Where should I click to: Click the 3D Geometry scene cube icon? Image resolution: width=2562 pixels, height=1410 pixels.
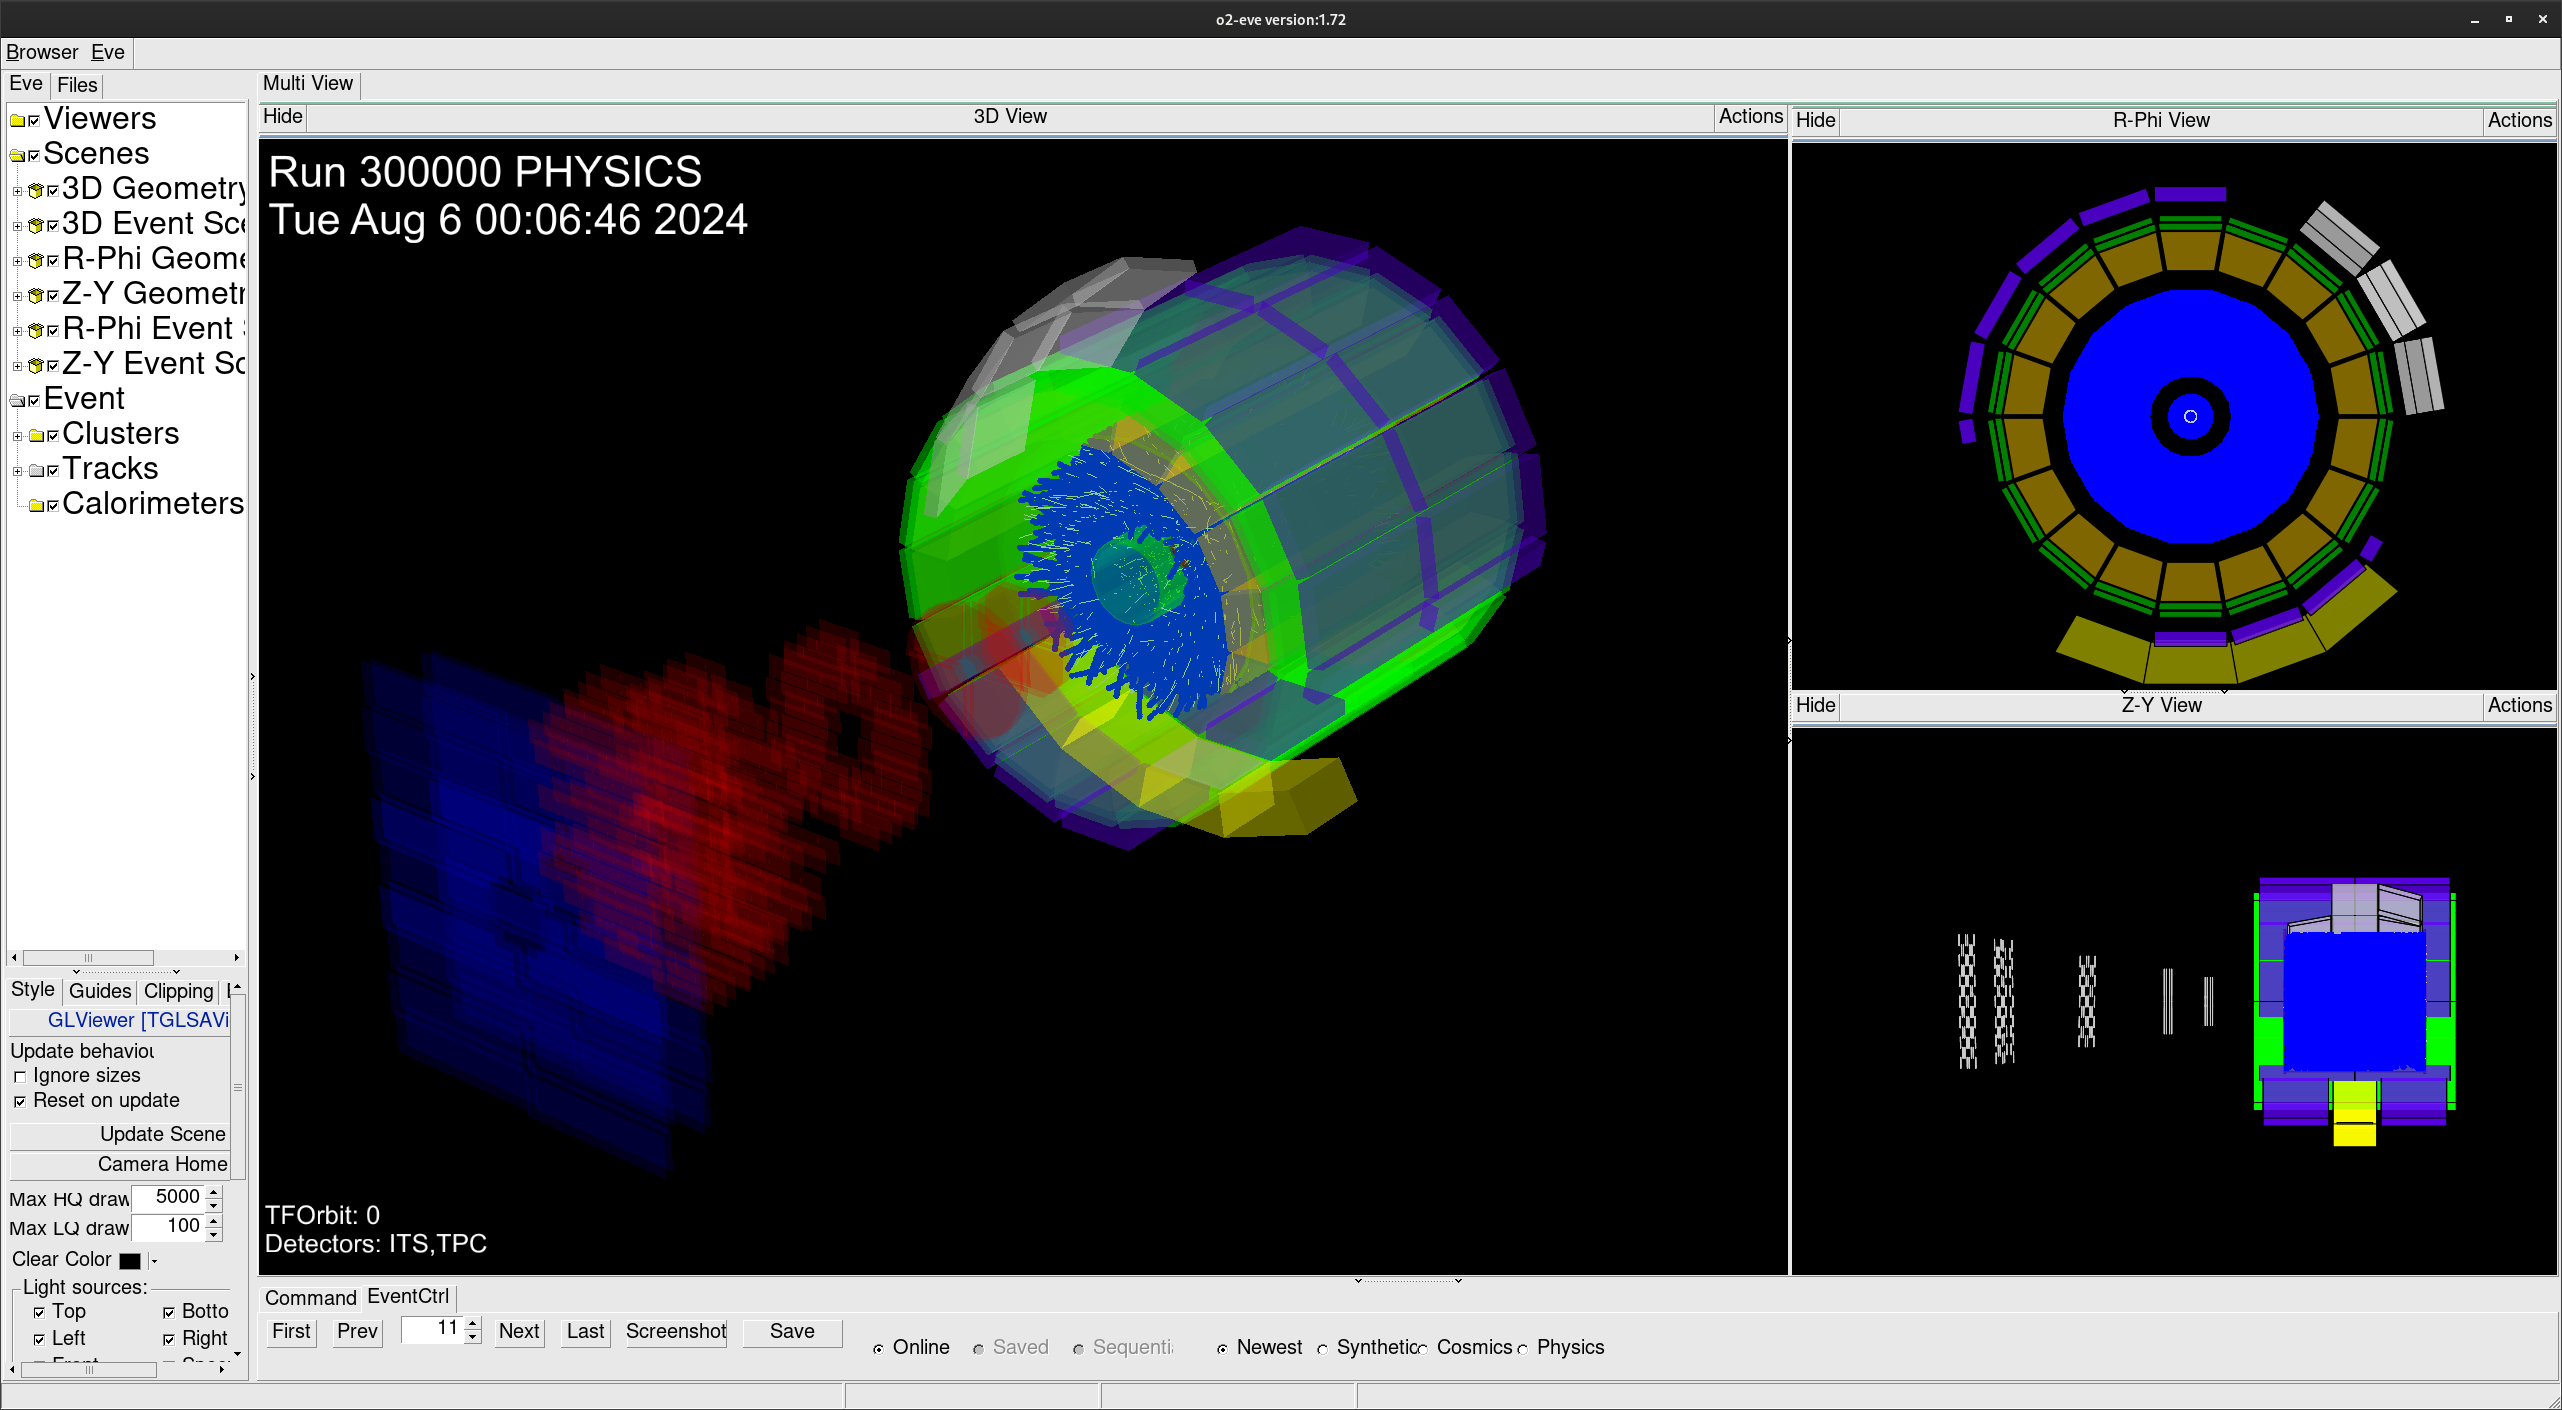[36, 191]
